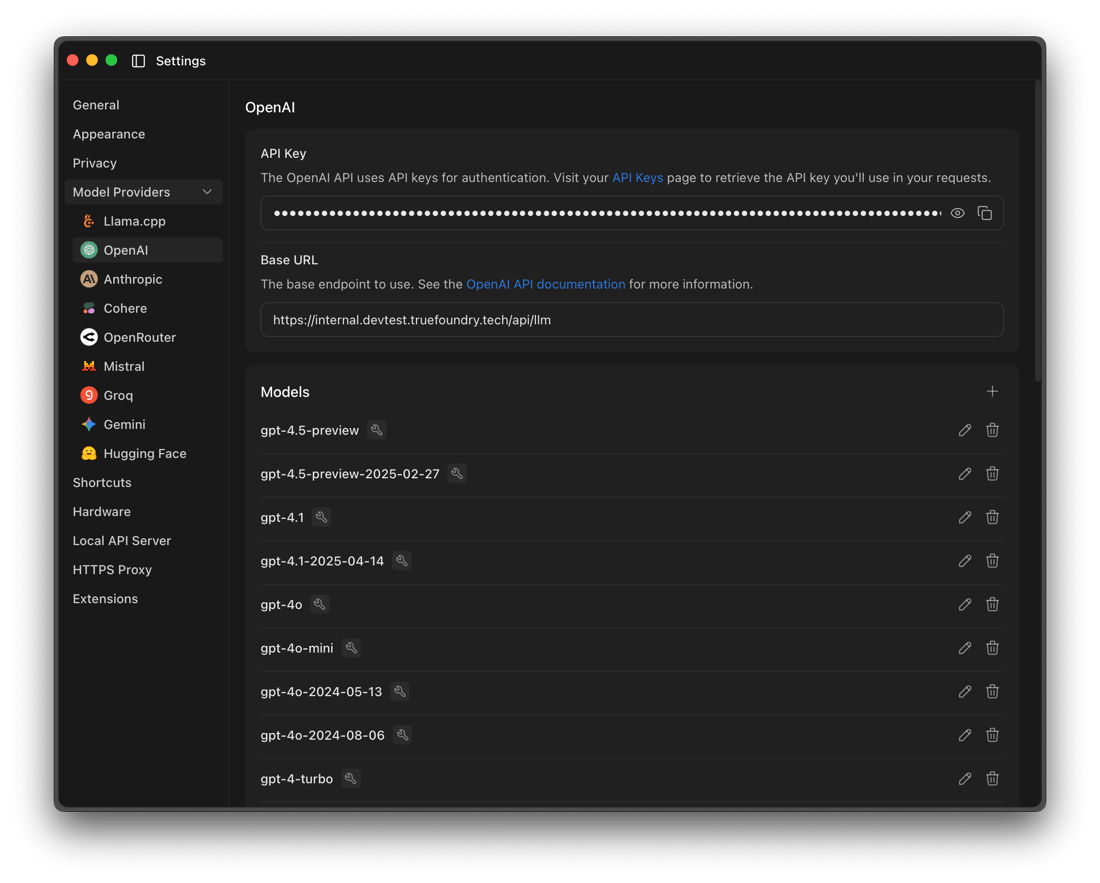Edit the gpt-4o-2024-08-06 model
1100x883 pixels.
coord(965,735)
